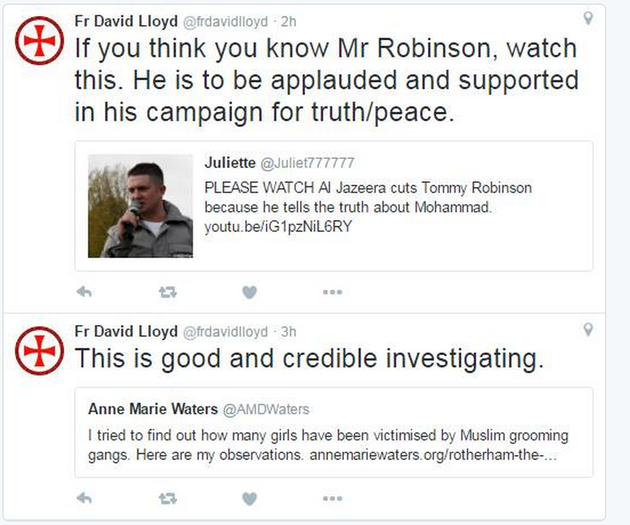This screenshot has height=525, width=630.
Task: Open the quoted tweet photo thumbnail
Action: [140, 206]
